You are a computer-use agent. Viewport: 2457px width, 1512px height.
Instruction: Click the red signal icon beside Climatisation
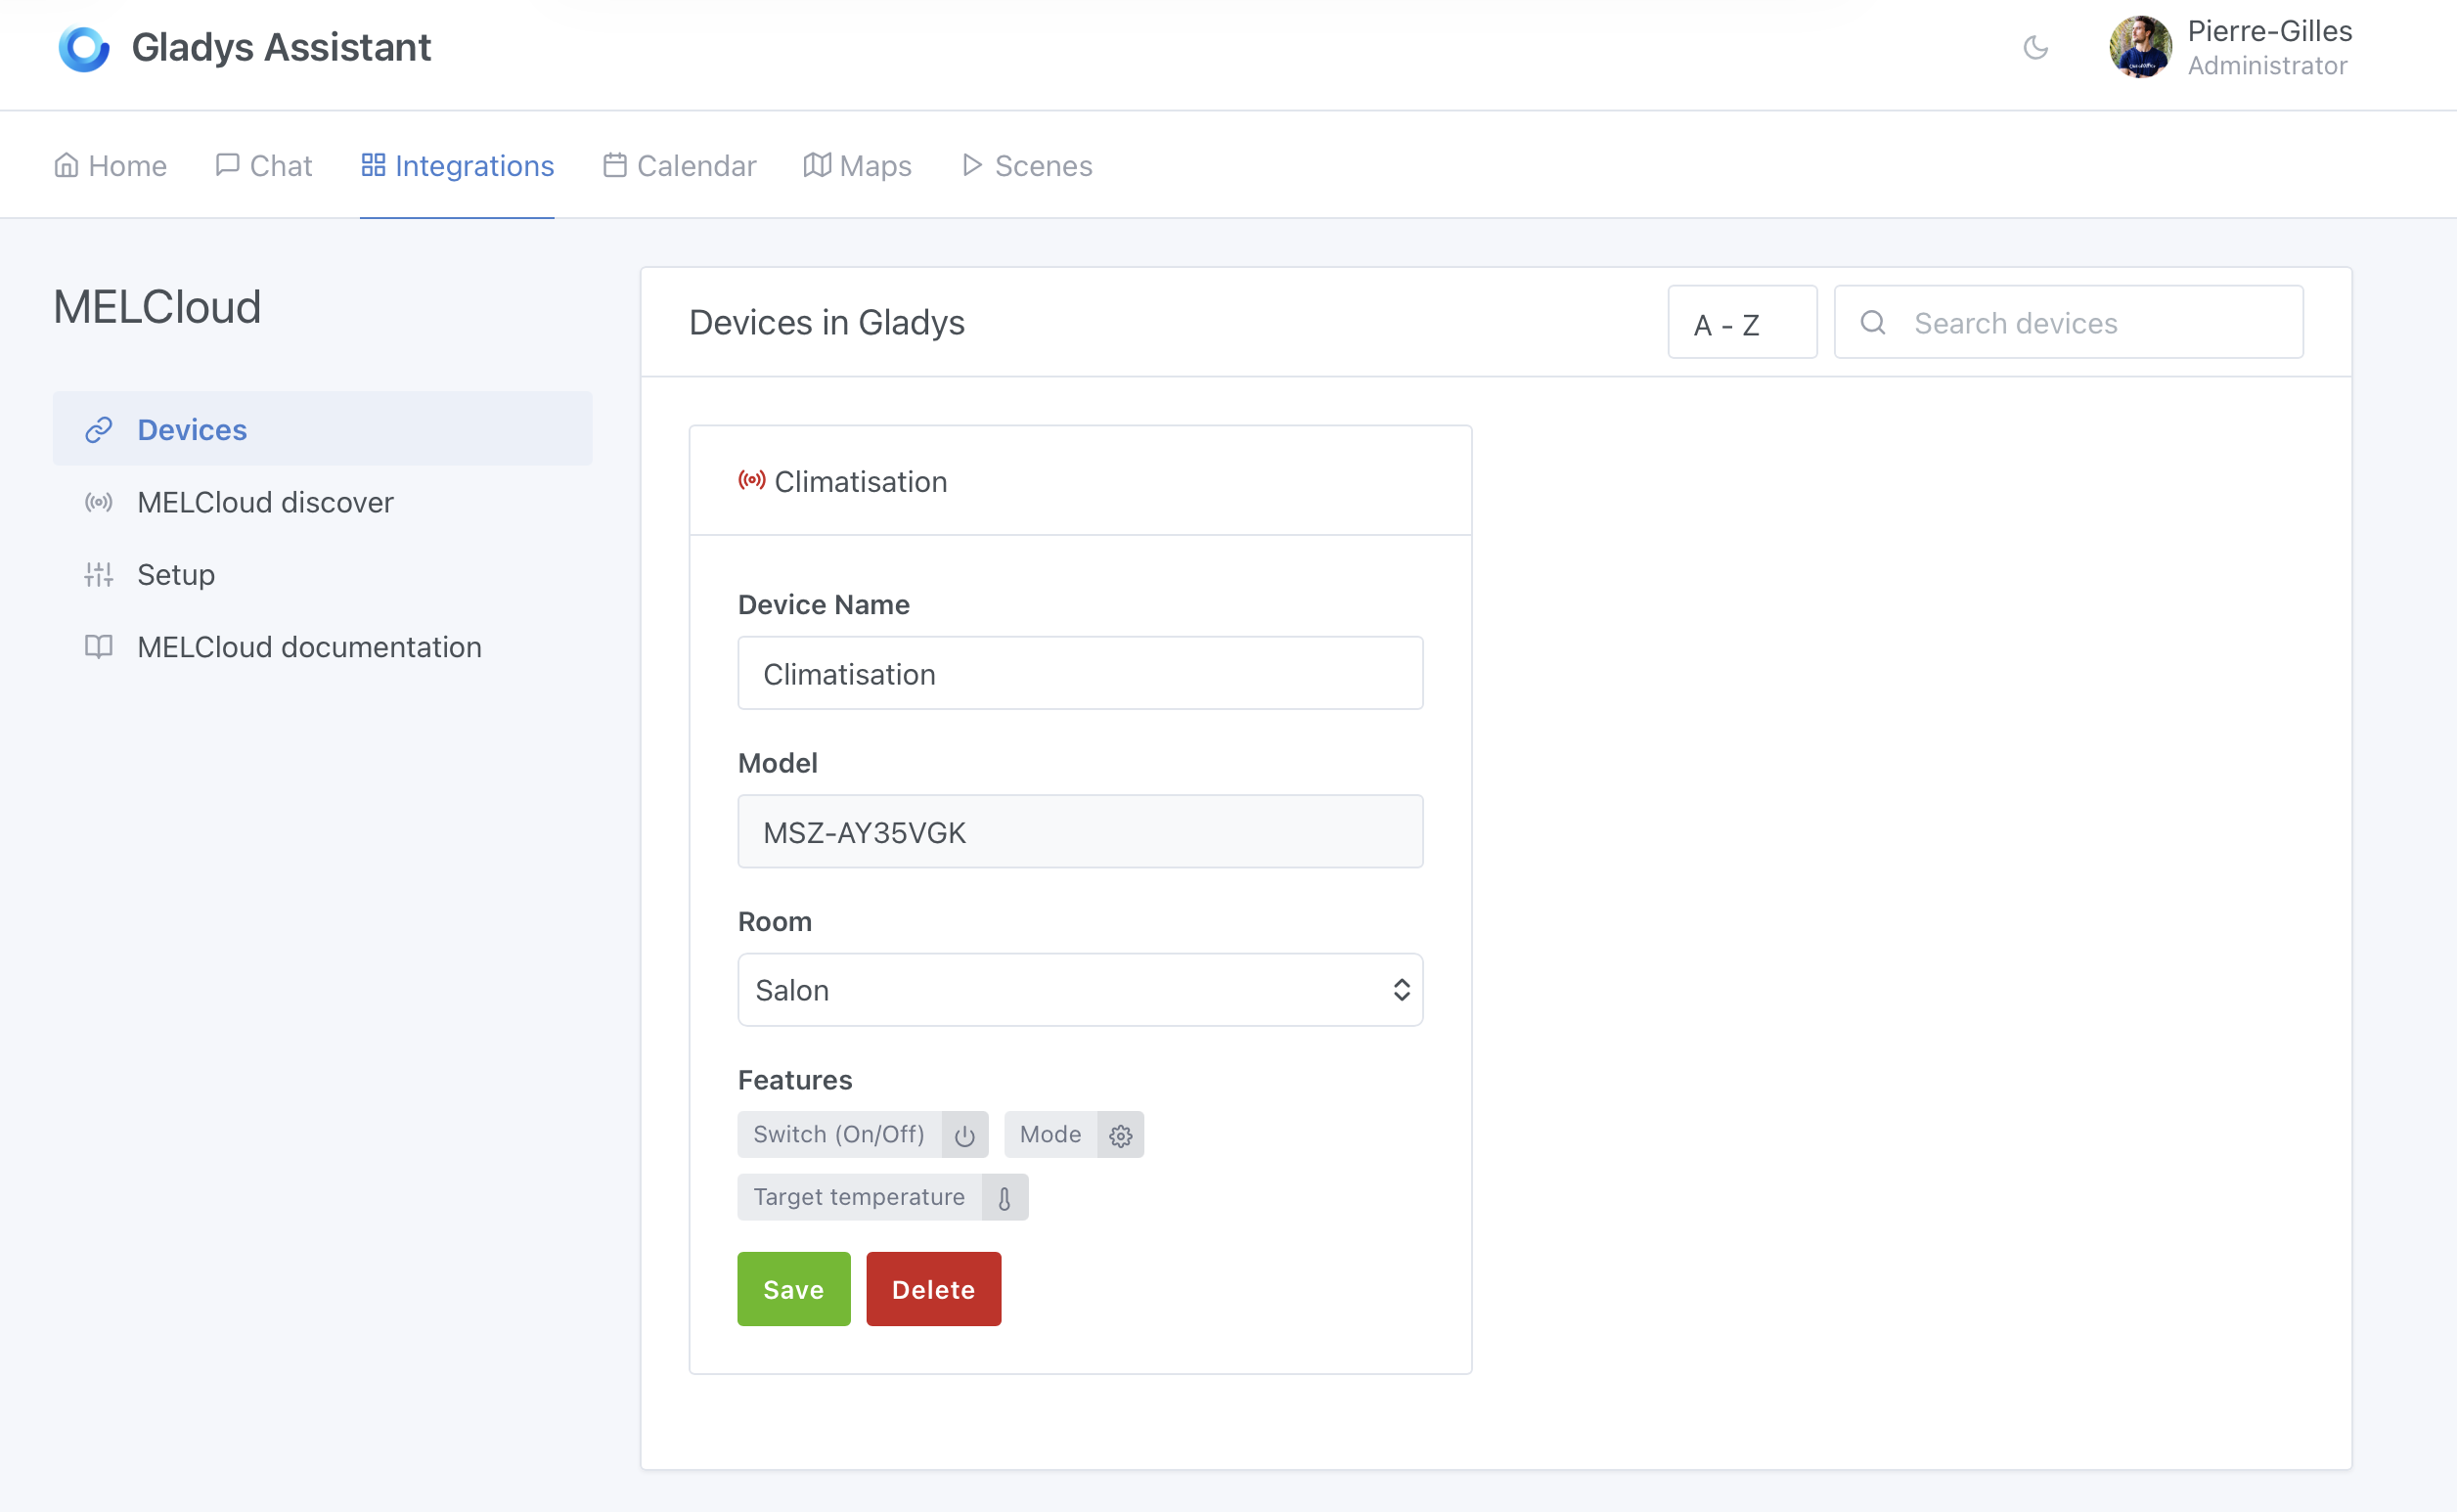pyautogui.click(x=752, y=481)
